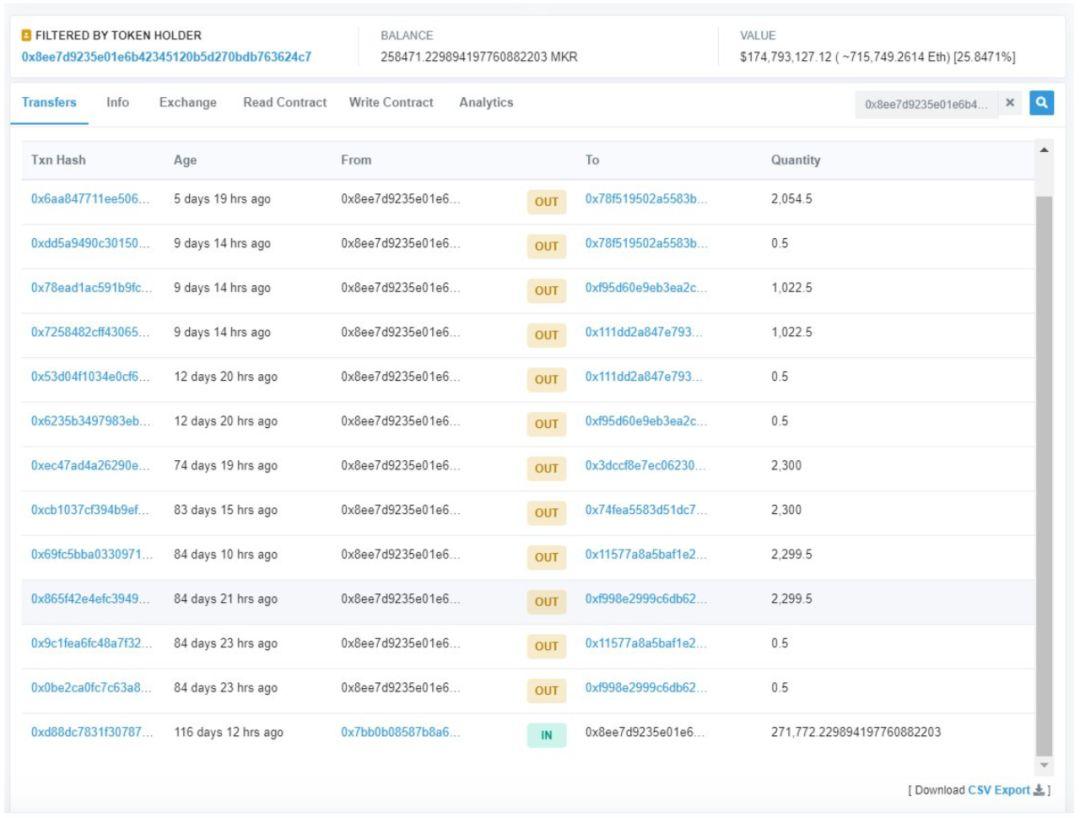Open sender address 0x7bb0b08587b8a6
Image resolution: width=1080 pixels, height=818 pixels.
coord(400,732)
